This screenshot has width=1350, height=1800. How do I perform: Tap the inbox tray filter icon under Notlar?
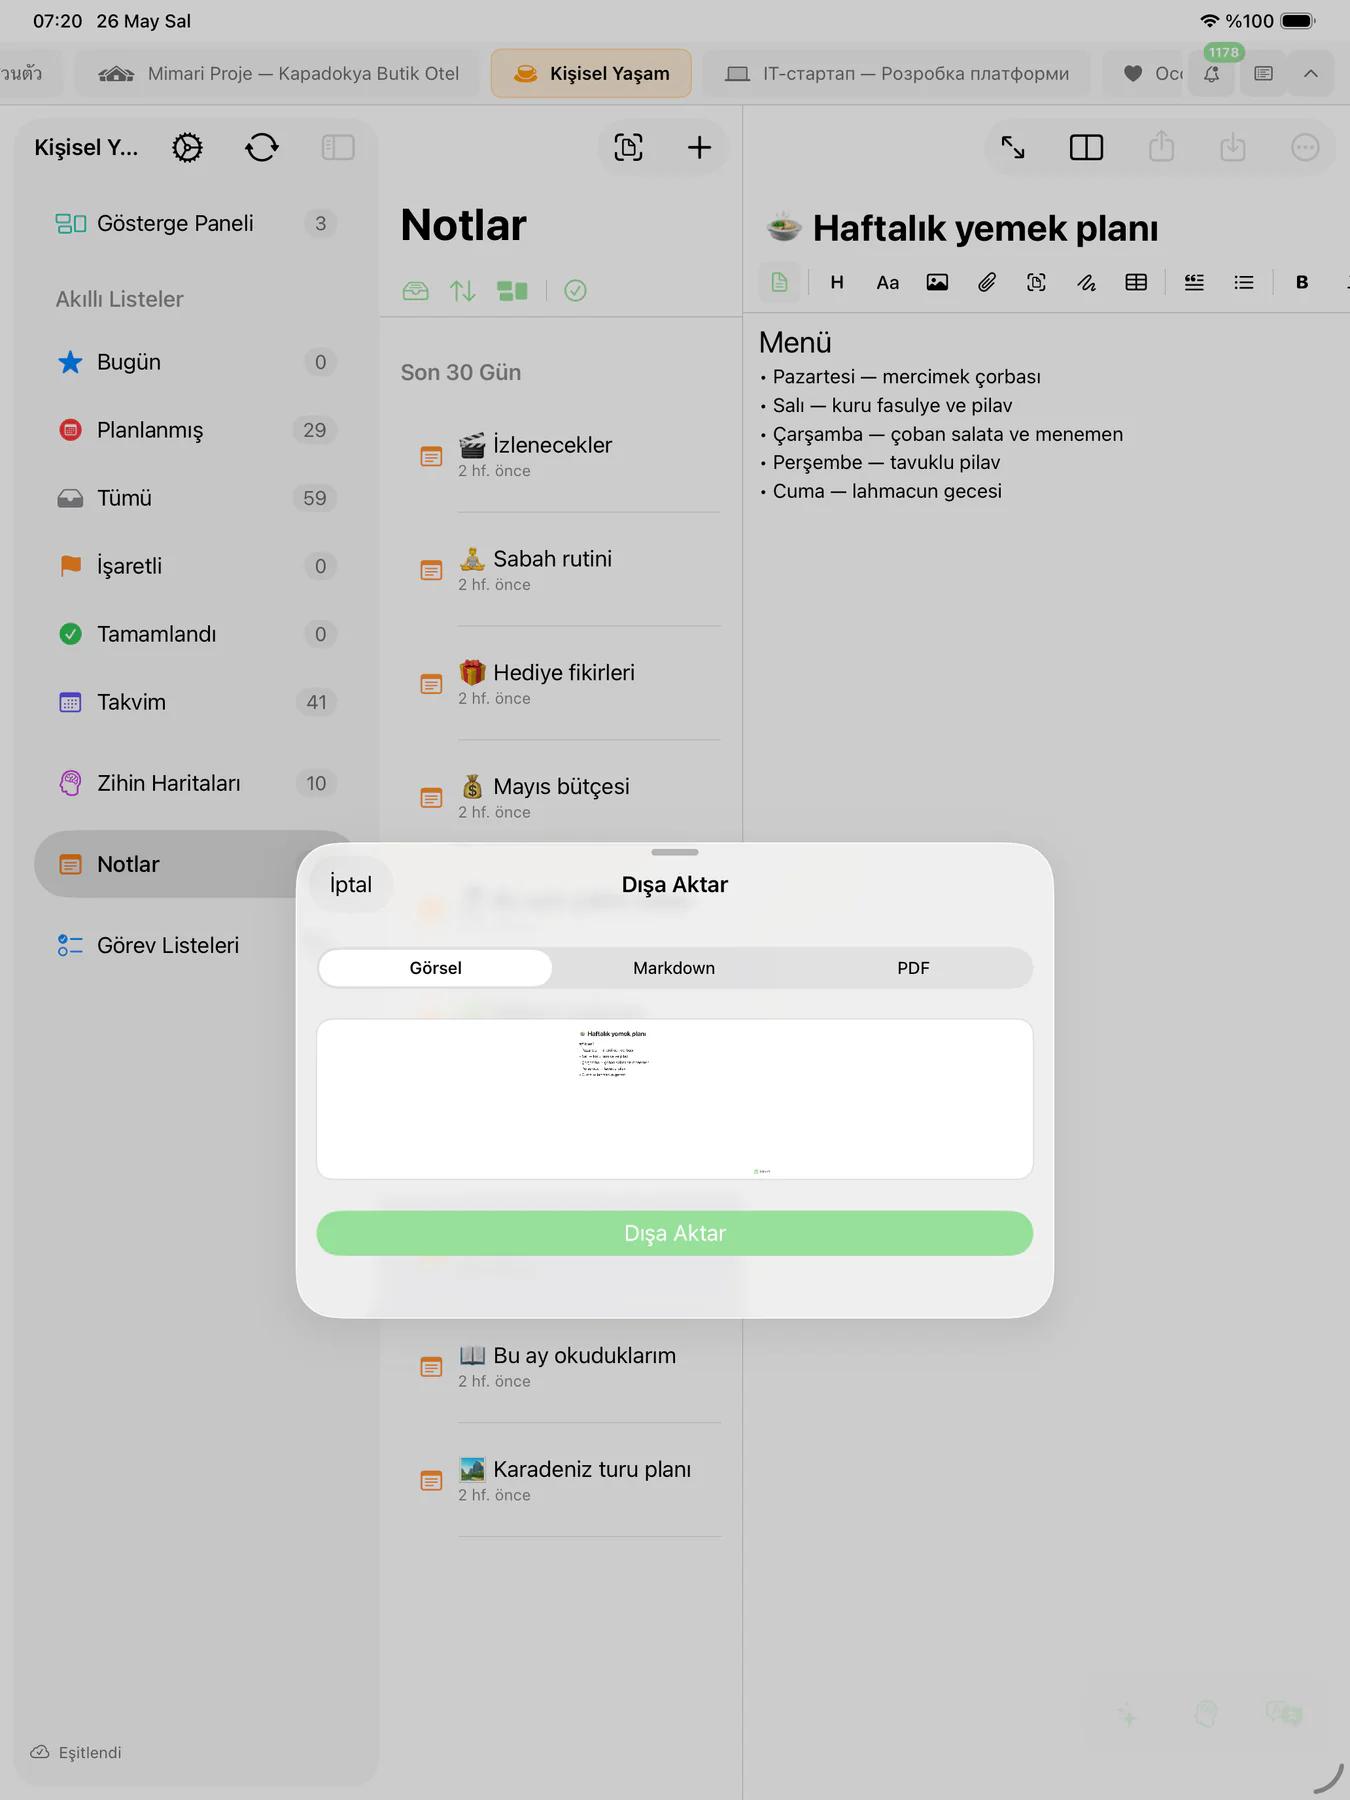[415, 291]
